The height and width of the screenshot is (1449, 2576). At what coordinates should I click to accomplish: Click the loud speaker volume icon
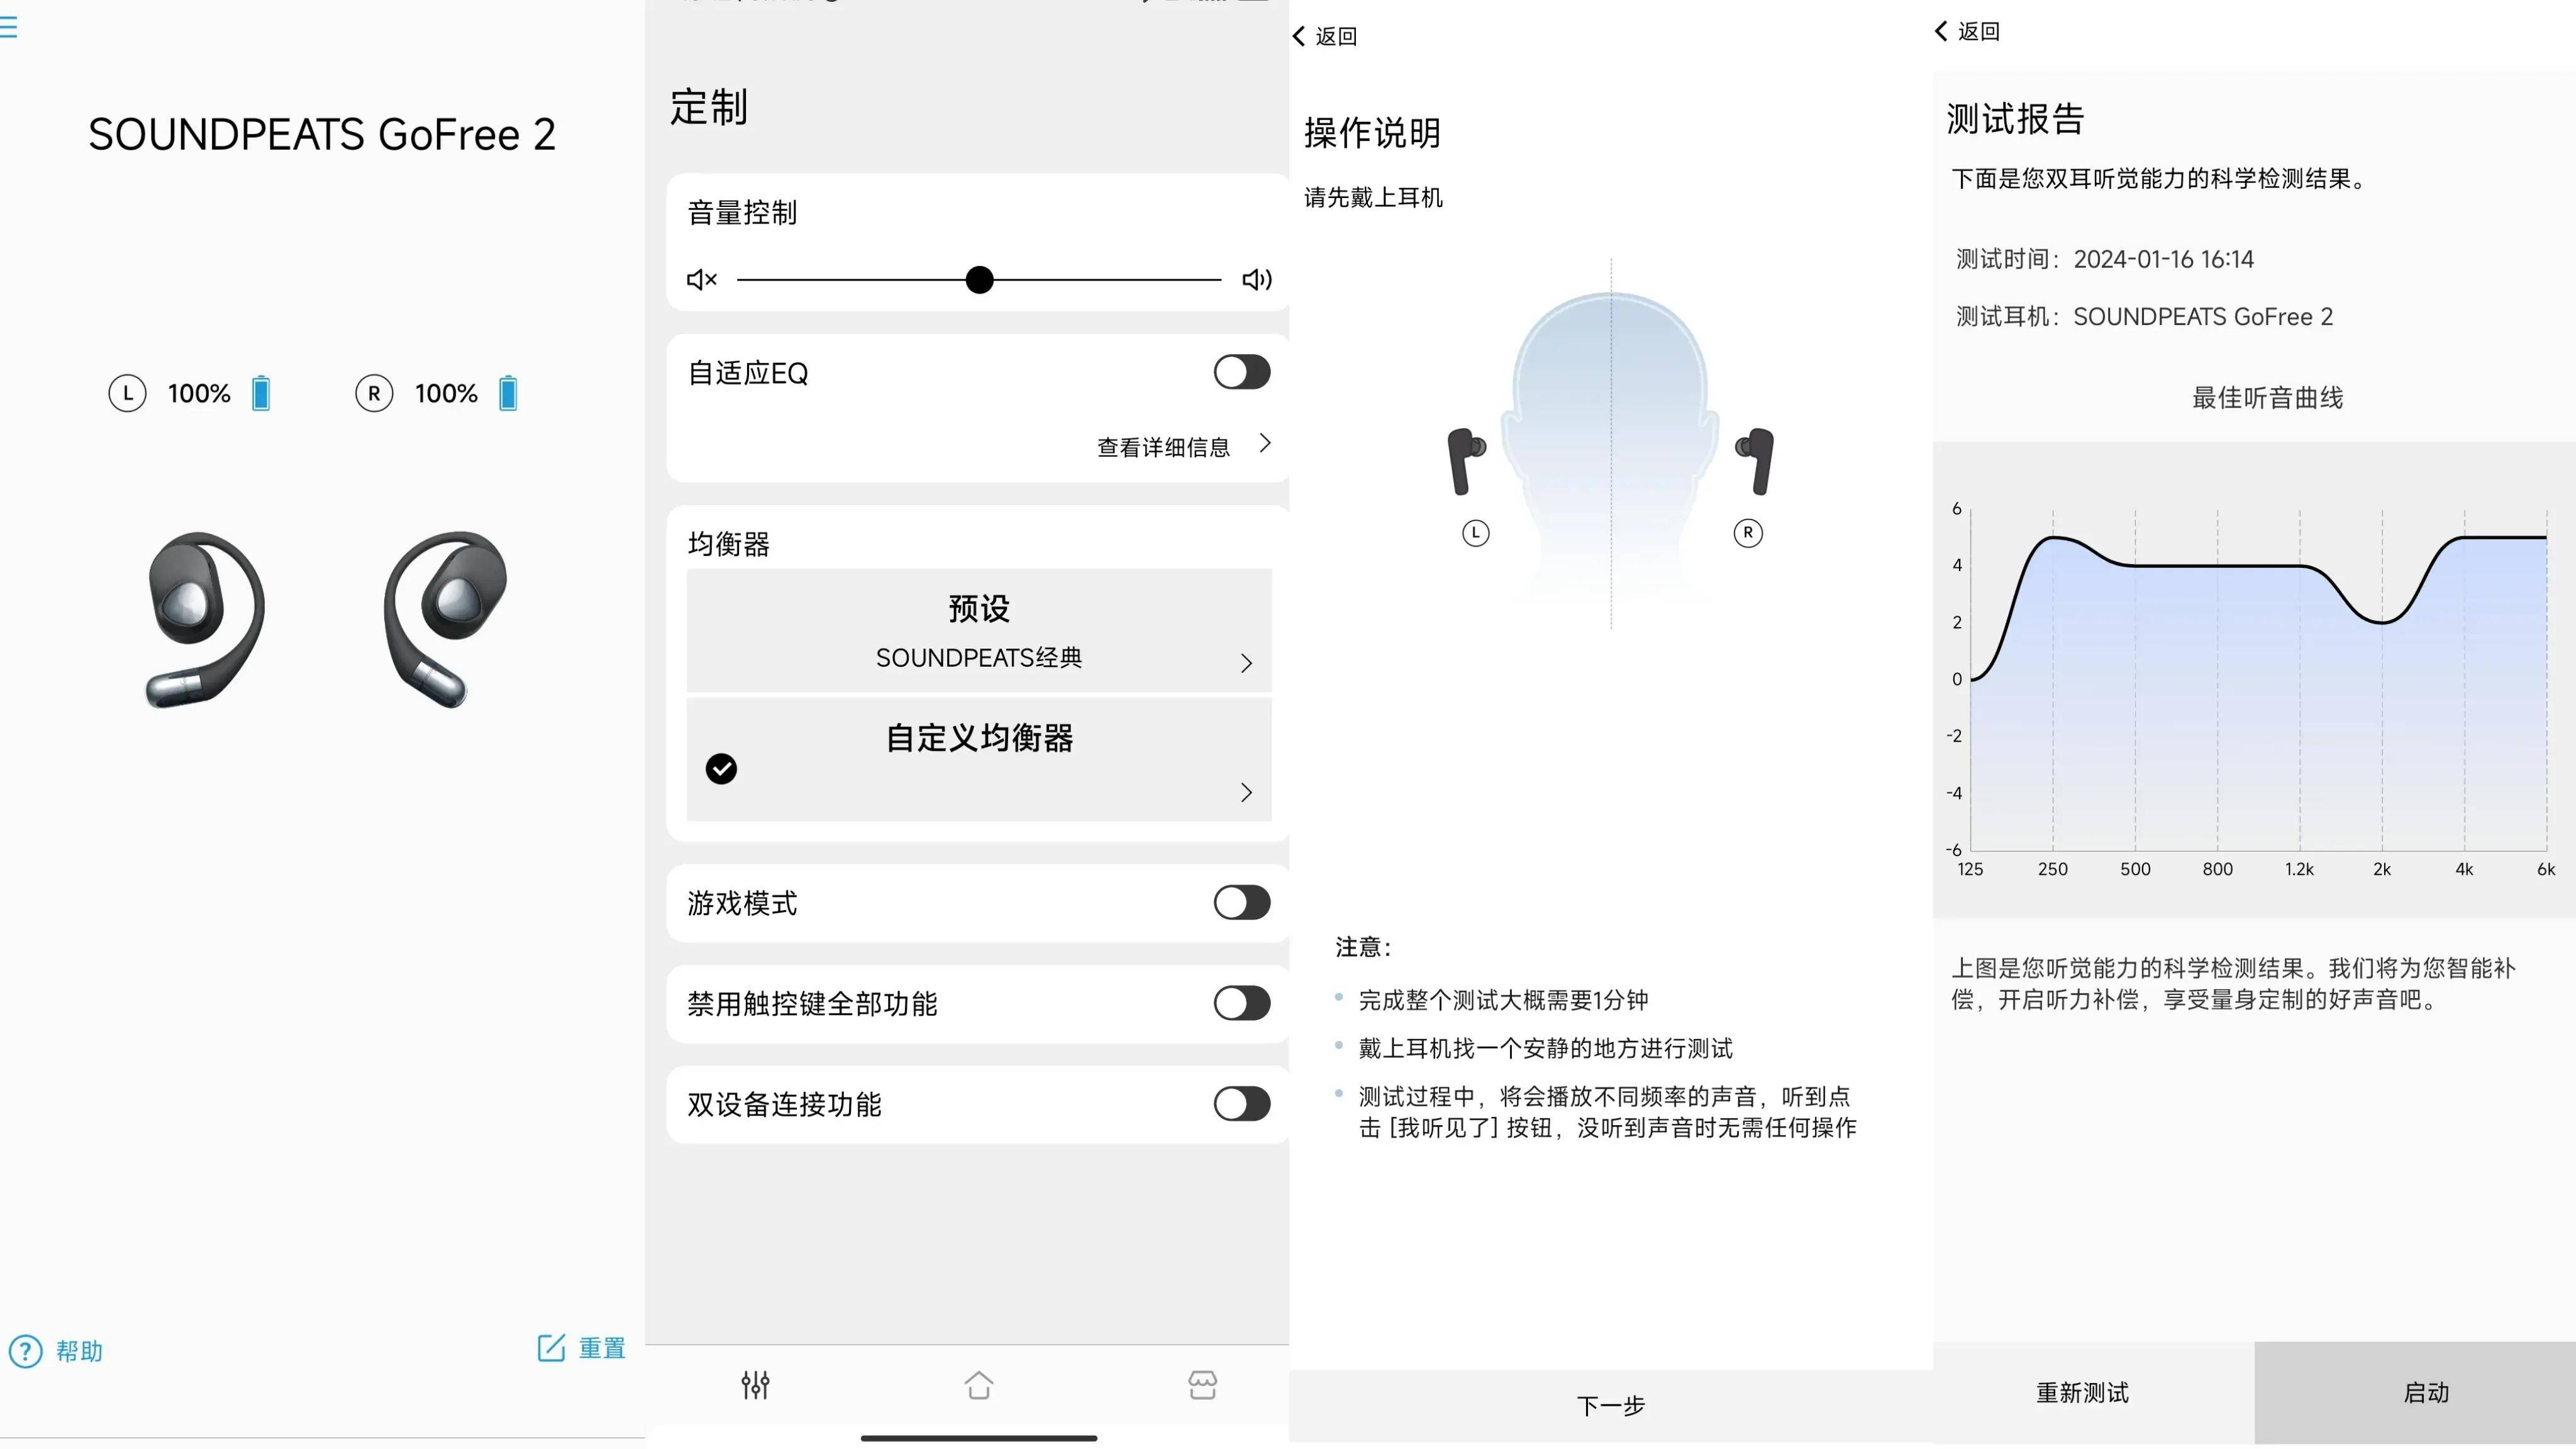pos(1257,279)
